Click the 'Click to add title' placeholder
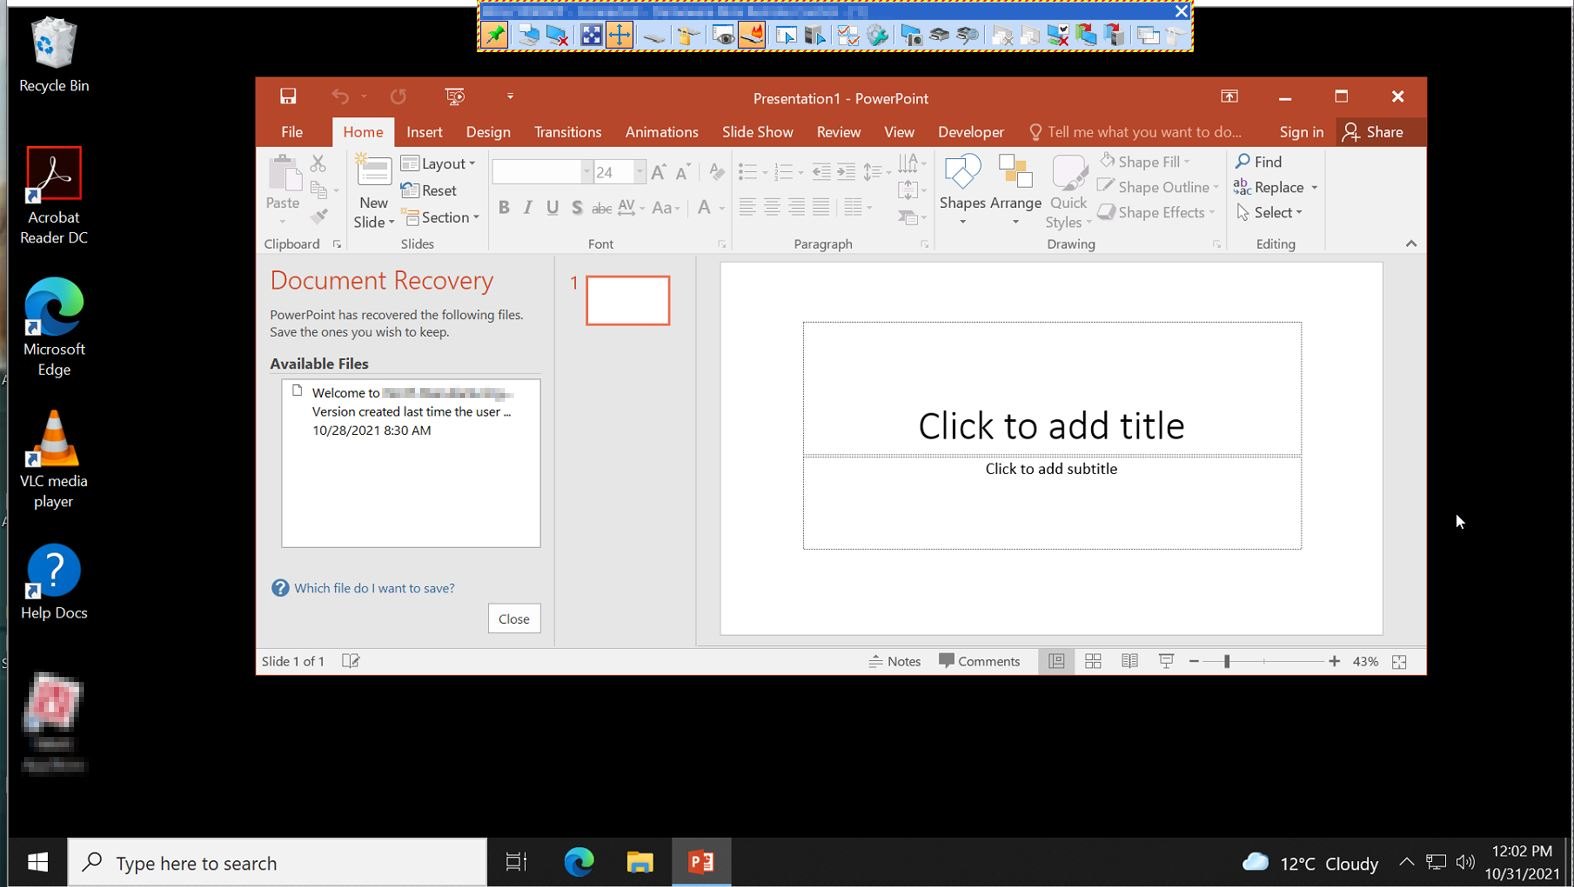 [x=1052, y=389]
